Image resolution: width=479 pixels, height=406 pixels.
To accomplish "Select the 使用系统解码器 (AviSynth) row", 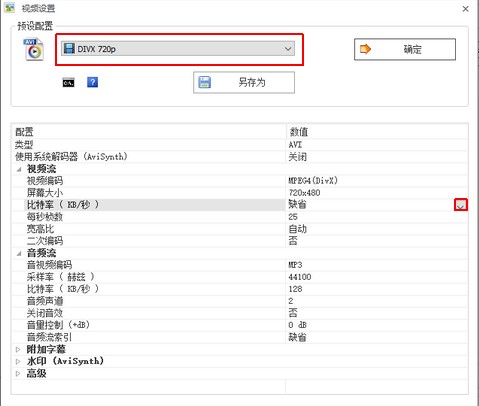I will tap(240, 157).
